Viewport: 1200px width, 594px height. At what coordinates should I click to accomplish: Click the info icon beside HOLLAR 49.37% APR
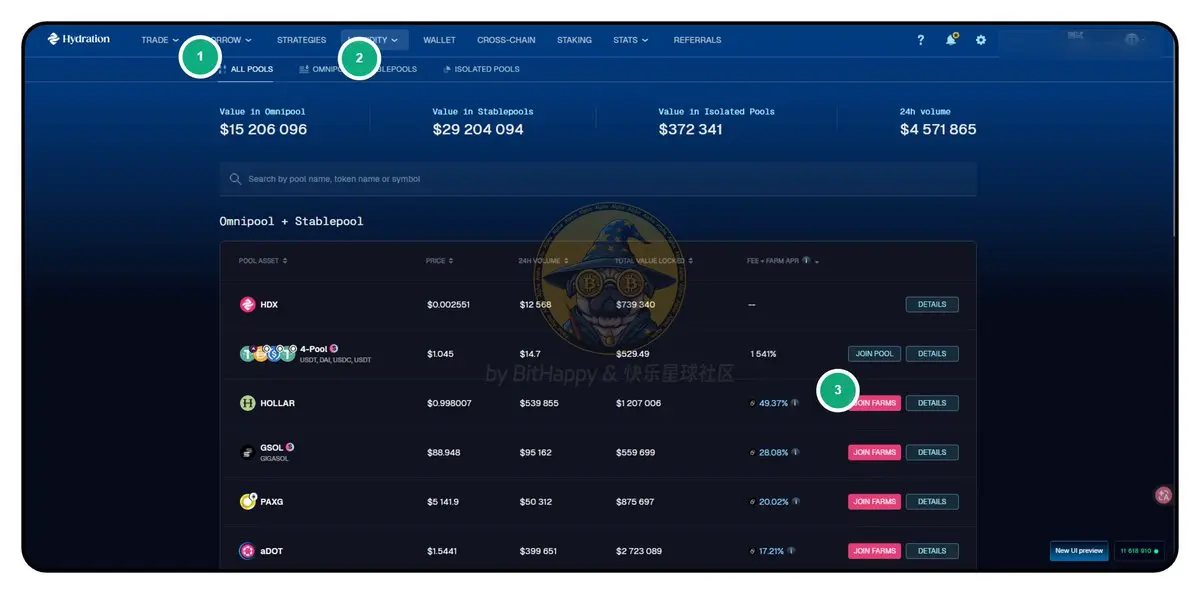coord(795,403)
